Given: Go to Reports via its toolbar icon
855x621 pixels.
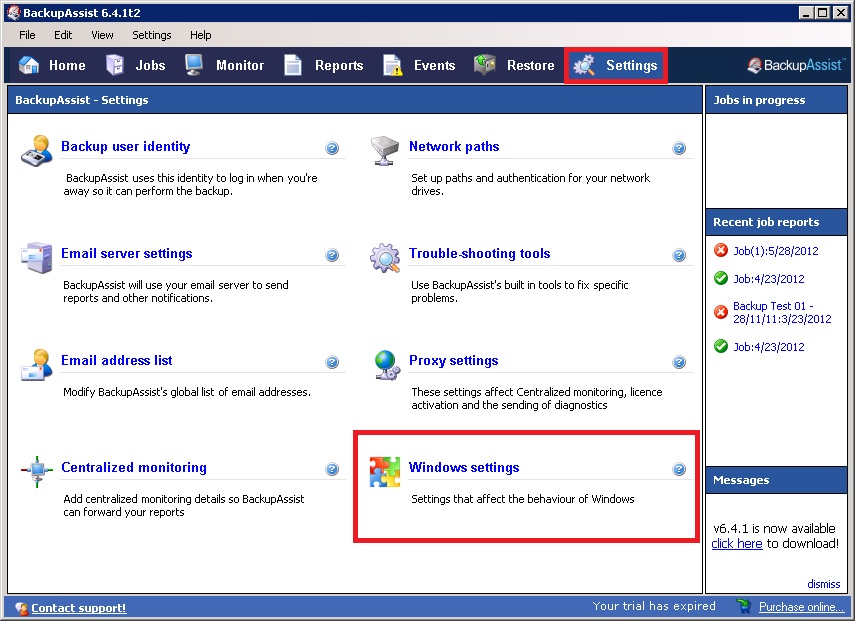Looking at the screenshot, I should point(294,65).
